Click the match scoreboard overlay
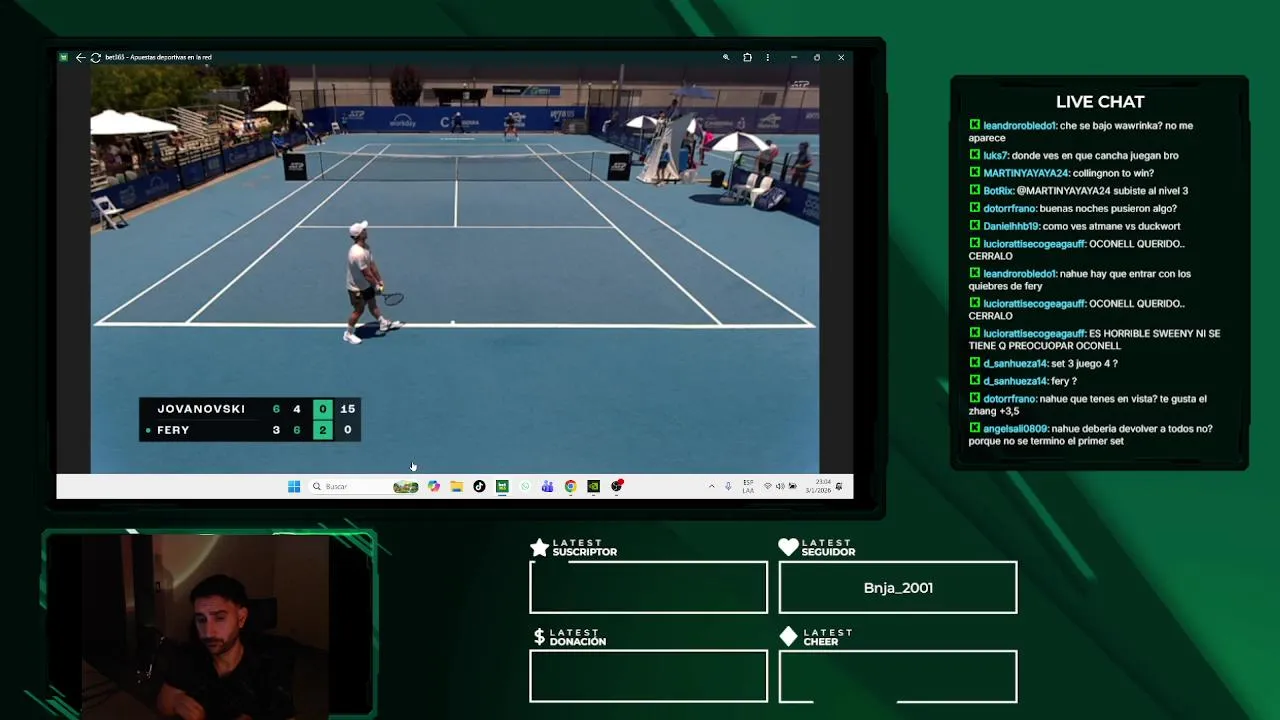 250,419
